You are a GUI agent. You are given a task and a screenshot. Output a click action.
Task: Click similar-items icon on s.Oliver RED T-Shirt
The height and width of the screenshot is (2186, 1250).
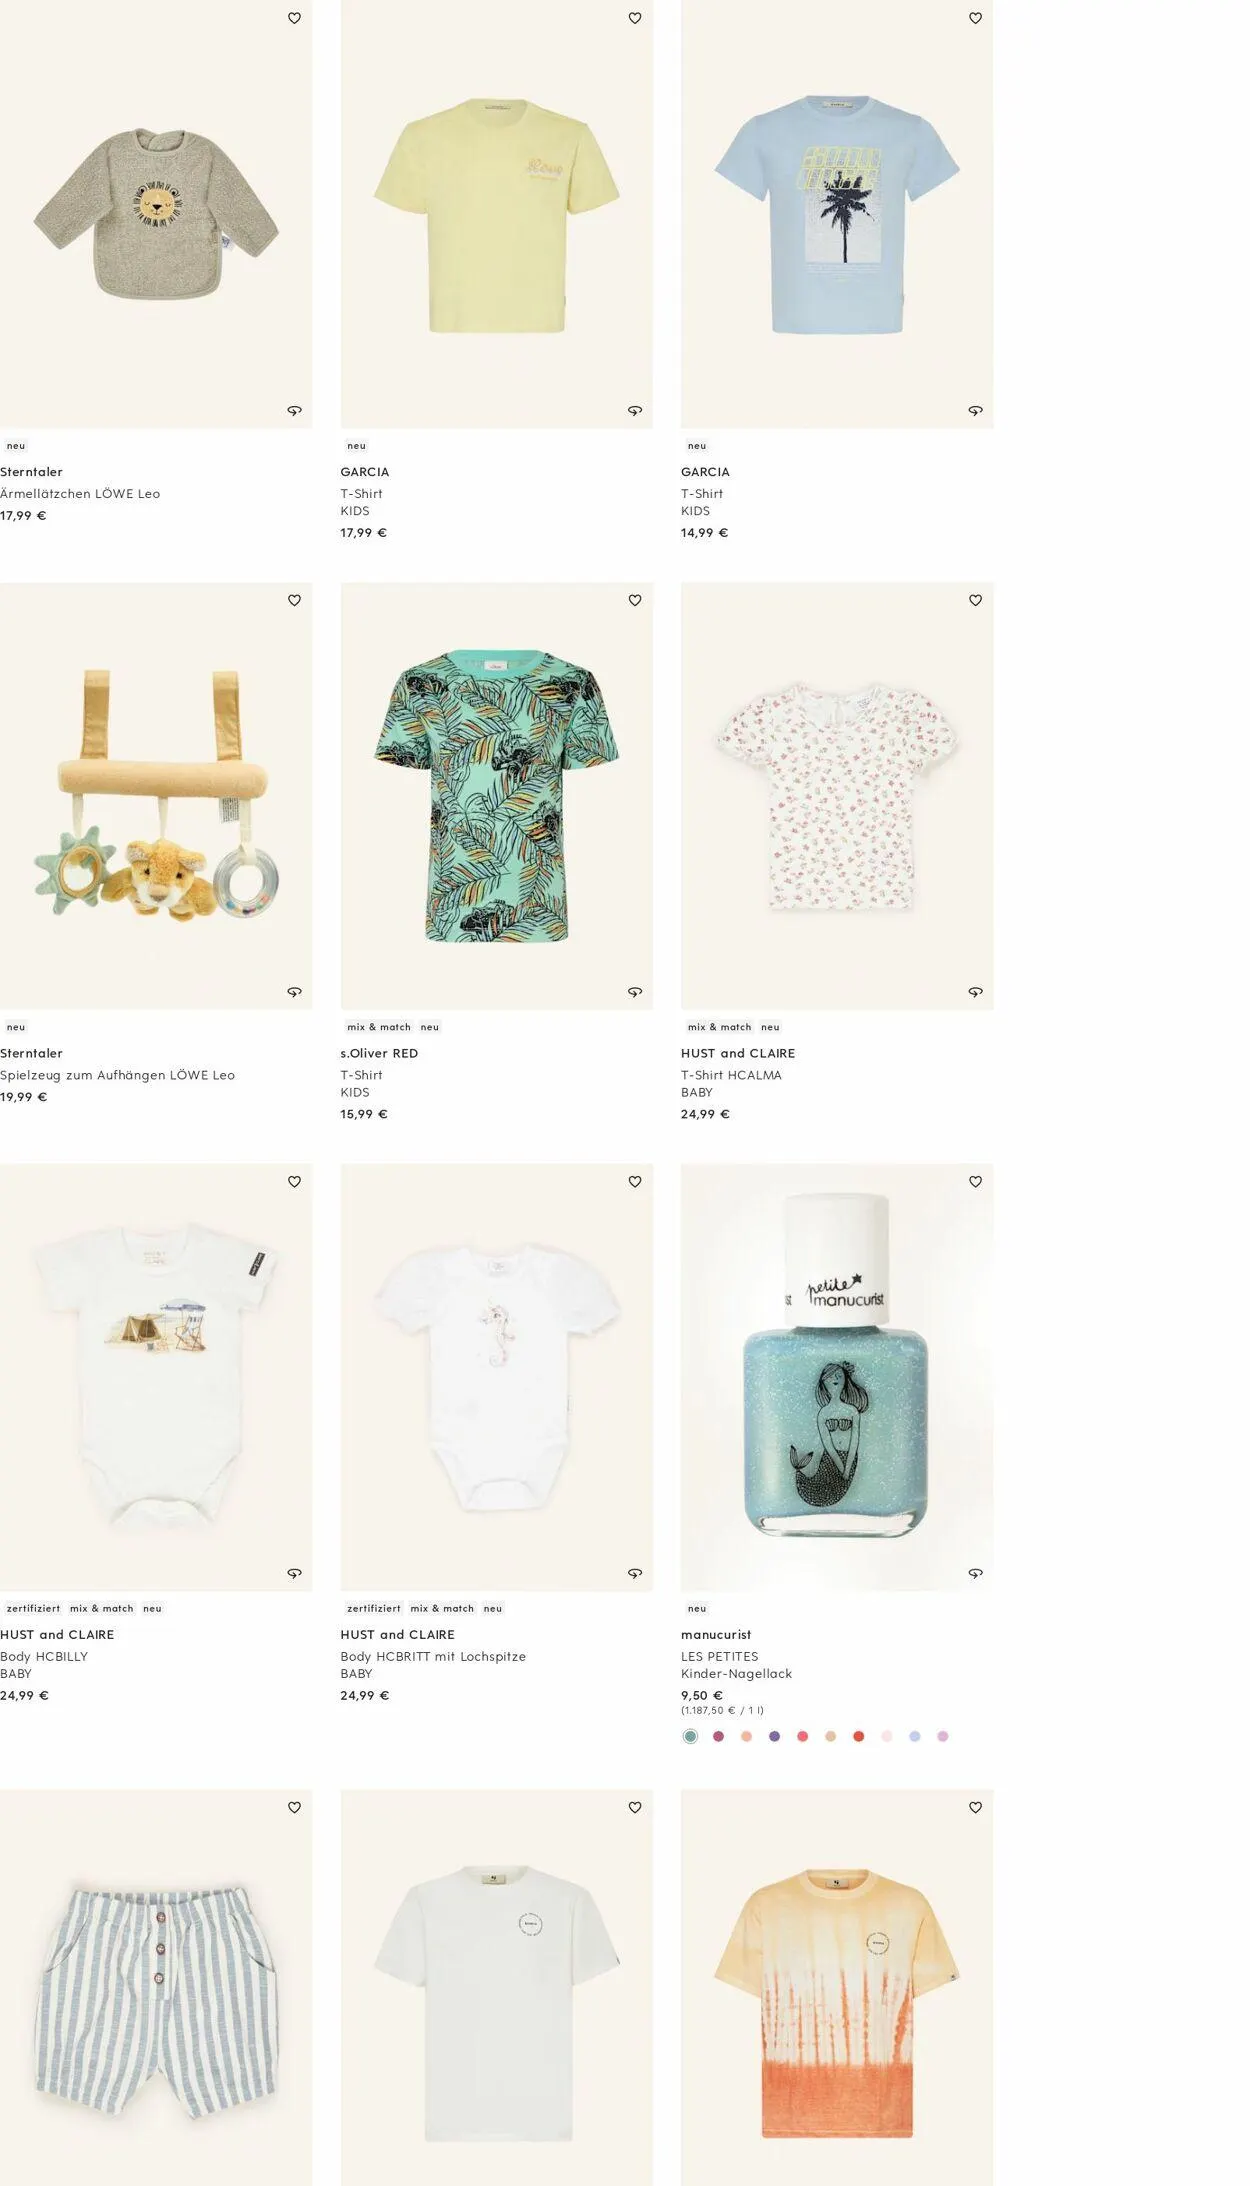(x=635, y=992)
